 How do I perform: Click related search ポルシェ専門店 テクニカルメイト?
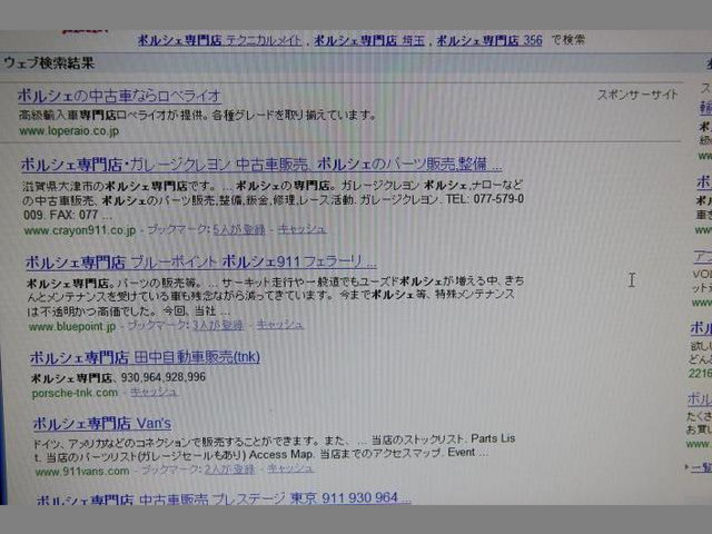point(222,41)
